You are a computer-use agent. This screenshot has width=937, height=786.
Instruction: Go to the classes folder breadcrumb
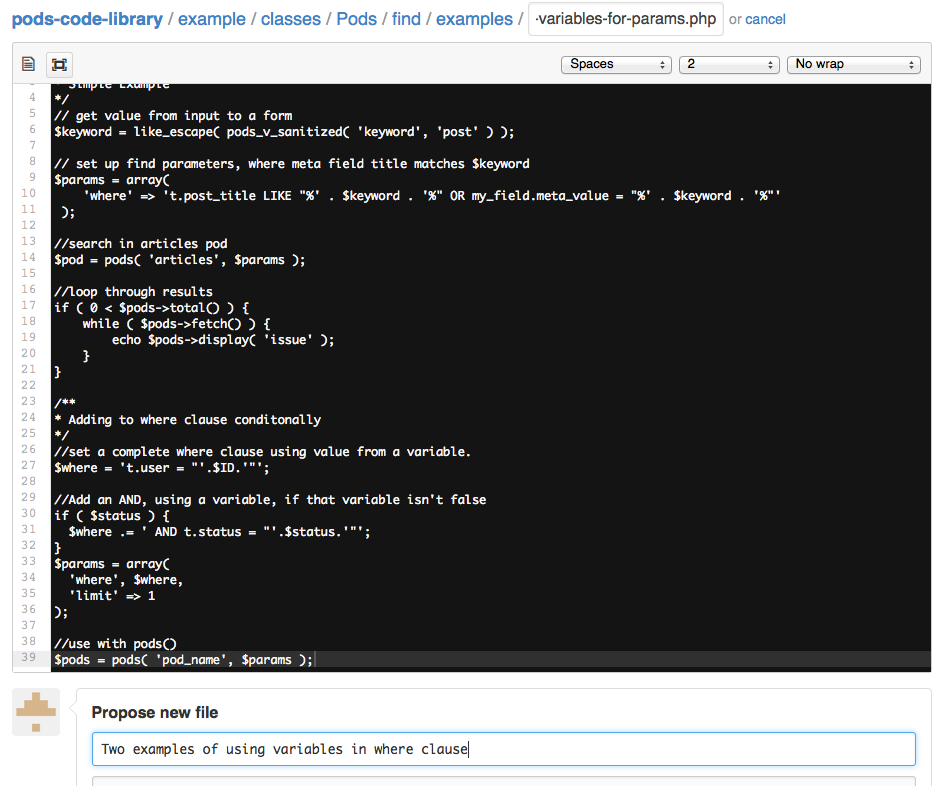pyautogui.click(x=291, y=19)
